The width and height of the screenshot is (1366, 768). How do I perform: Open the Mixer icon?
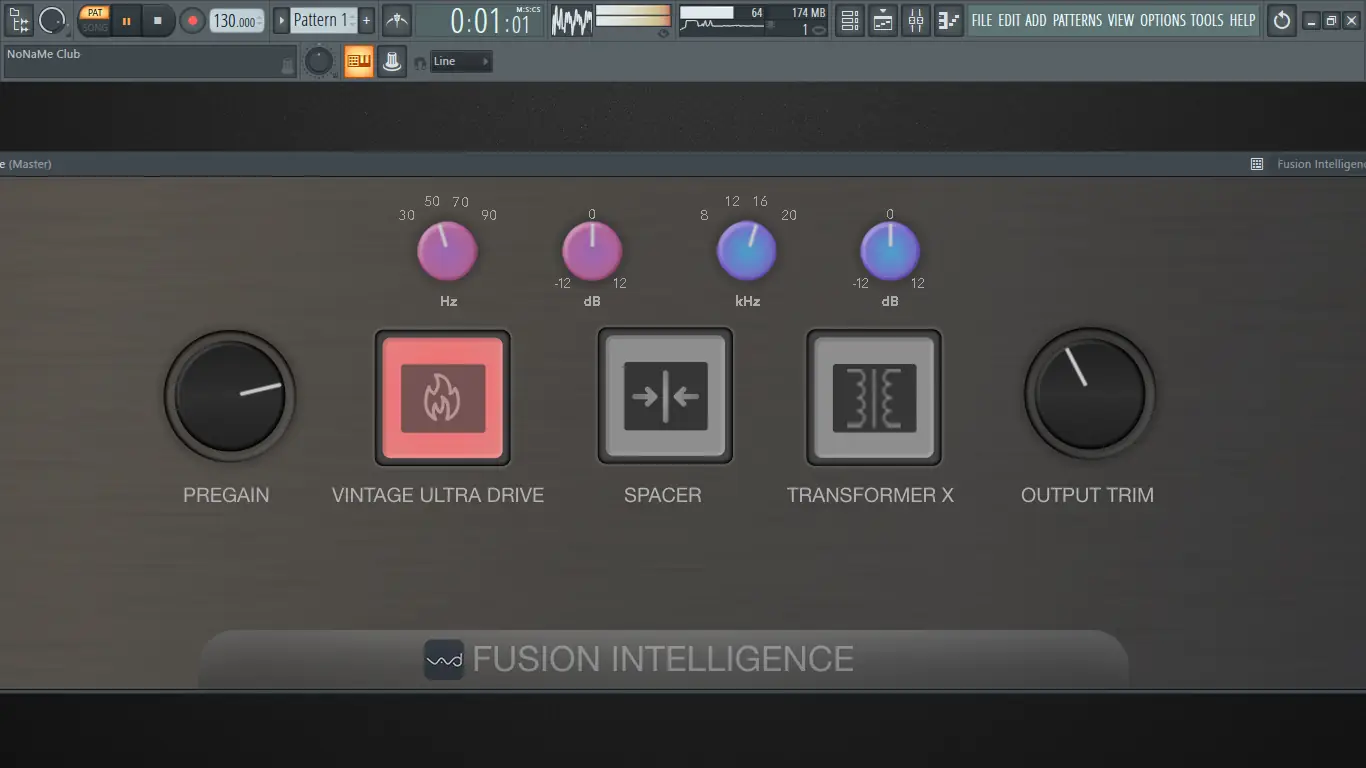[915, 20]
